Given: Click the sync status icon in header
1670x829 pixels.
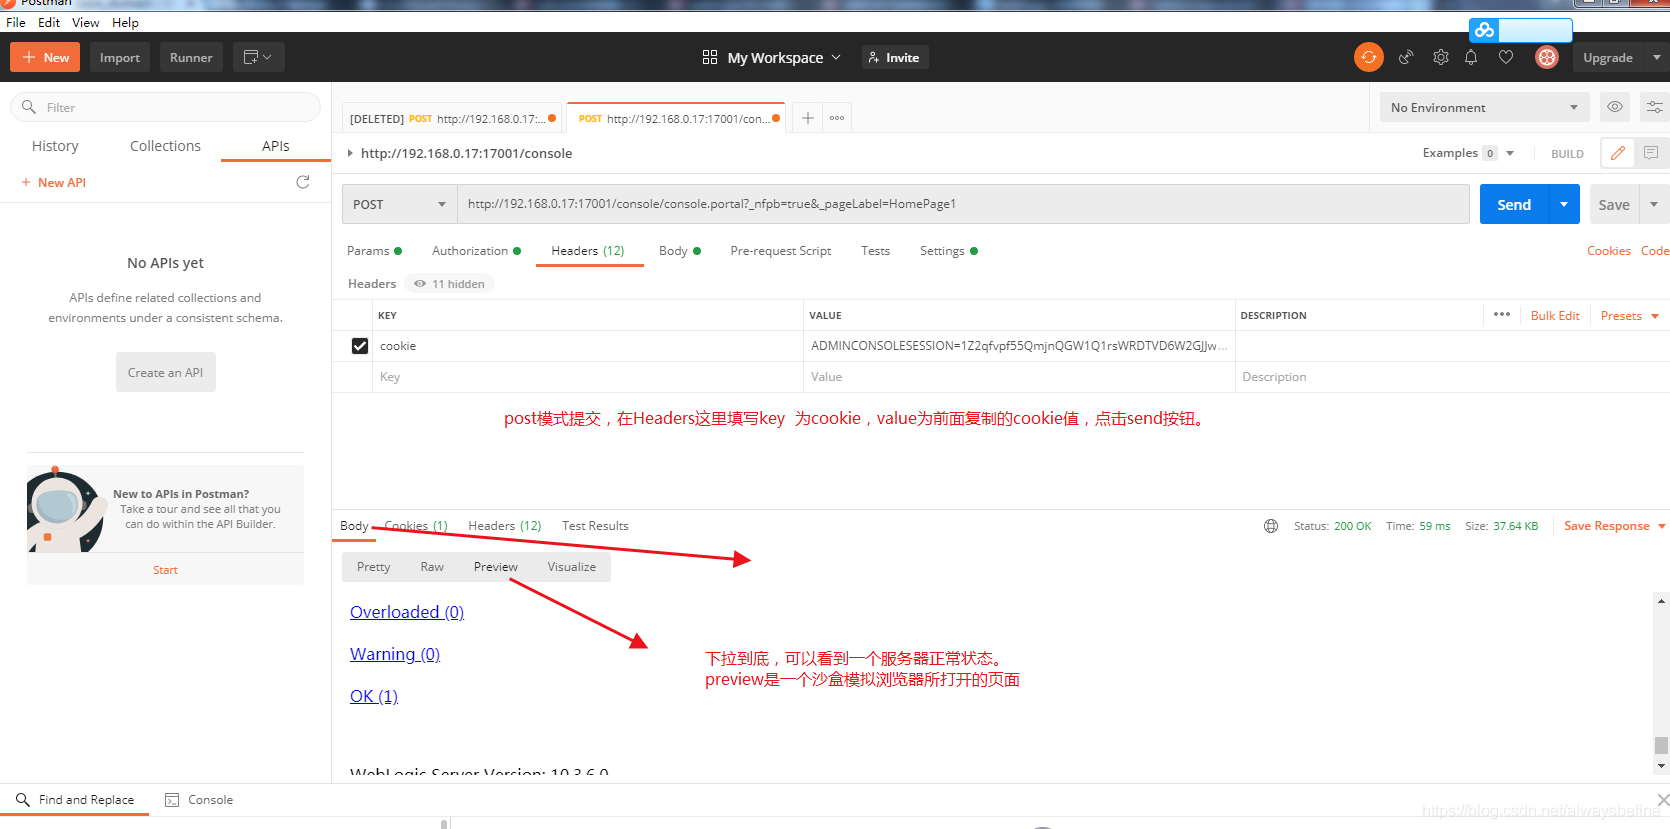Looking at the screenshot, I should tap(1368, 57).
